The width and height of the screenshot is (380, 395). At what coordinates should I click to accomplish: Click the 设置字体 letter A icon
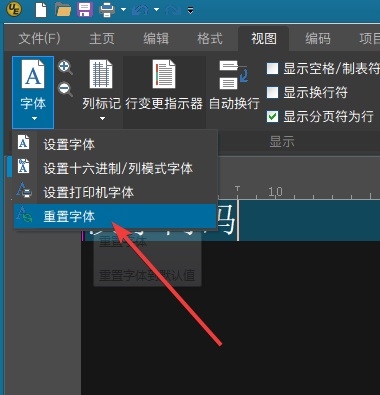23,142
